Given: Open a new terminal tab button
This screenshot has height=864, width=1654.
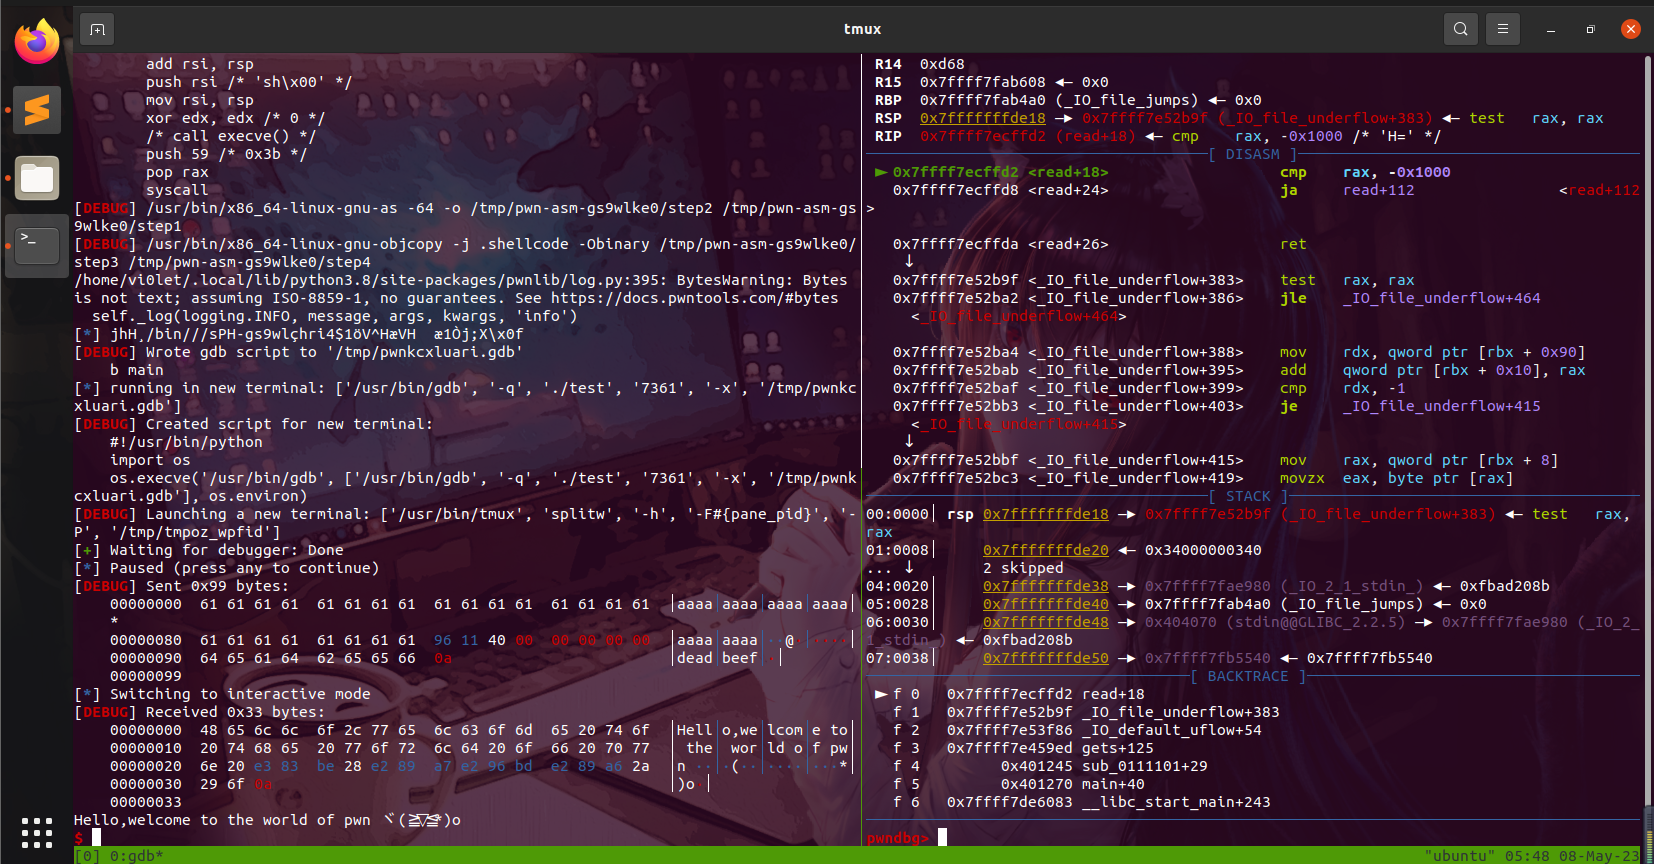Looking at the screenshot, I should 97,29.
